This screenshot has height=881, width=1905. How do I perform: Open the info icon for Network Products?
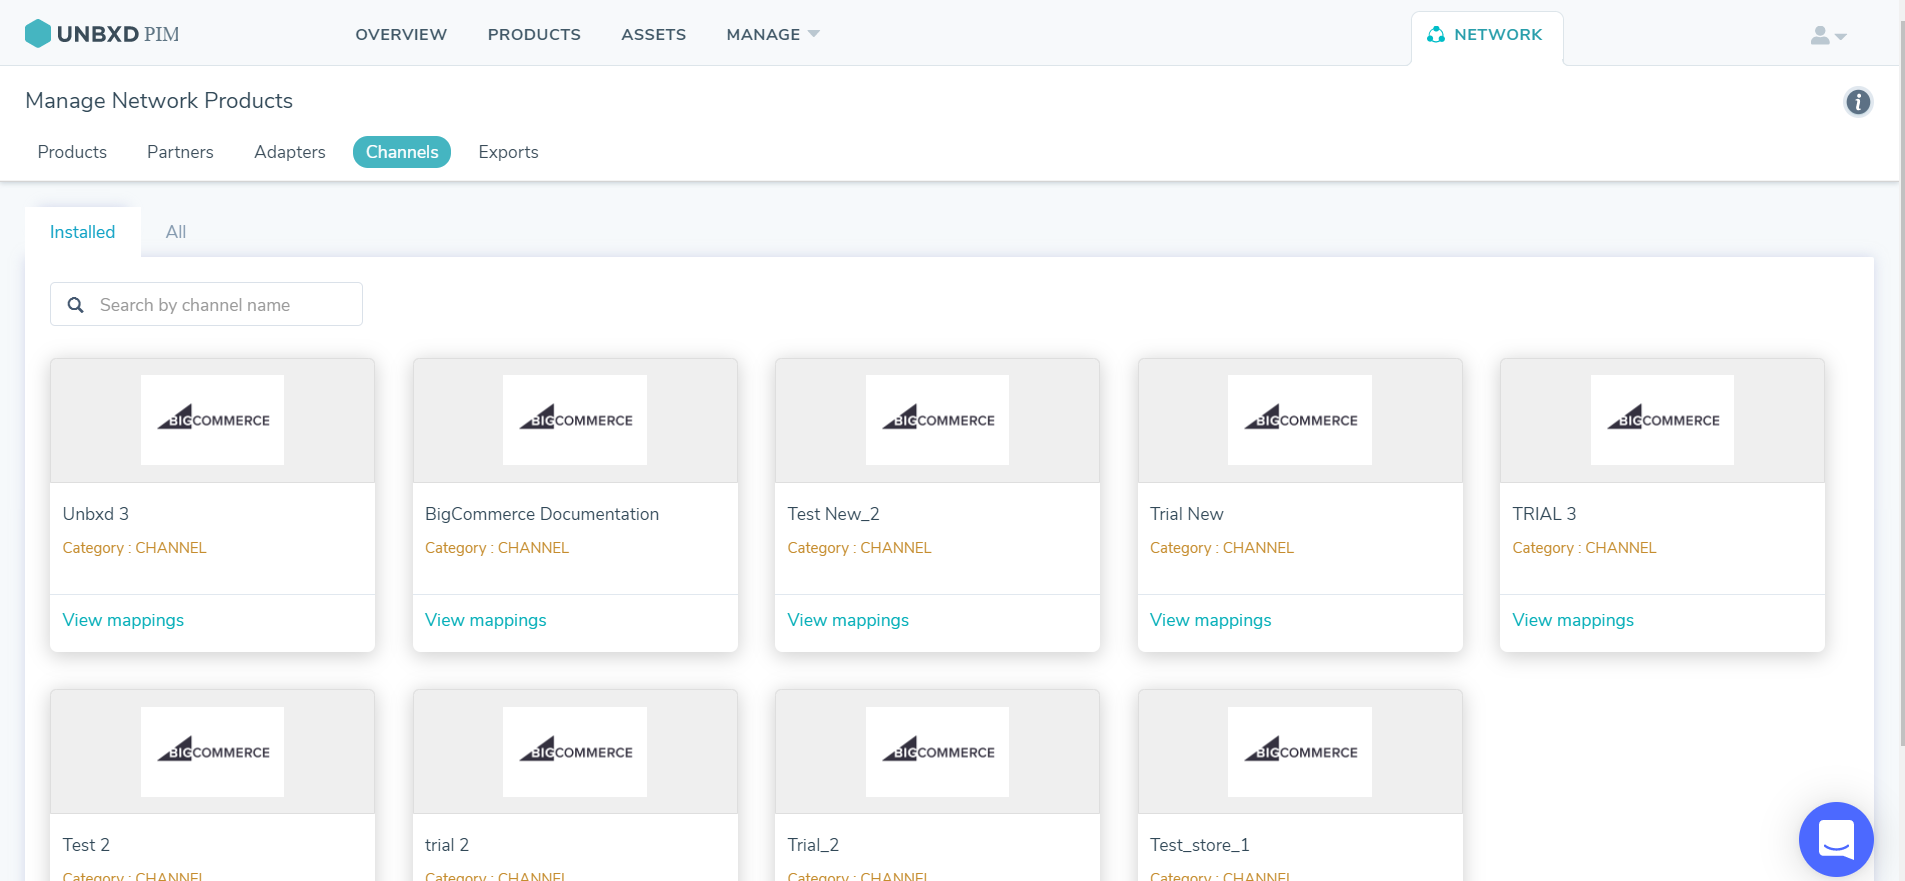pos(1858,102)
